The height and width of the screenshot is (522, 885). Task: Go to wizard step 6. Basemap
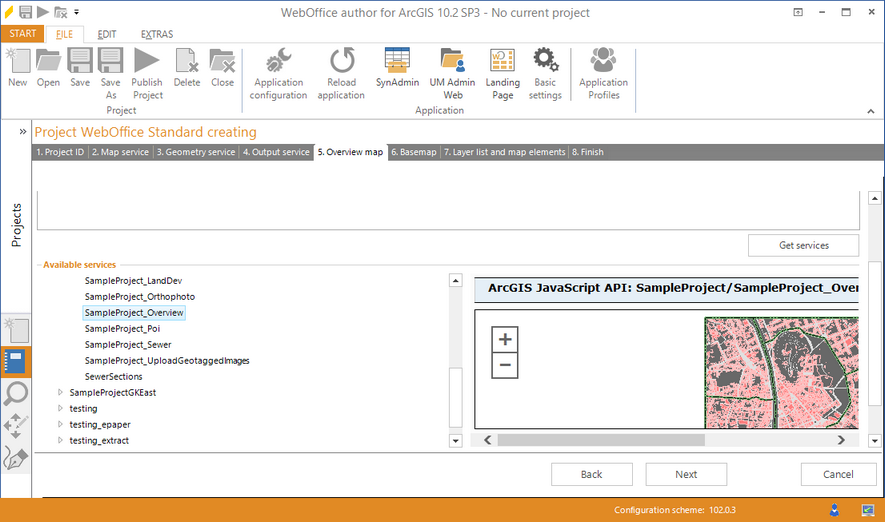414,152
